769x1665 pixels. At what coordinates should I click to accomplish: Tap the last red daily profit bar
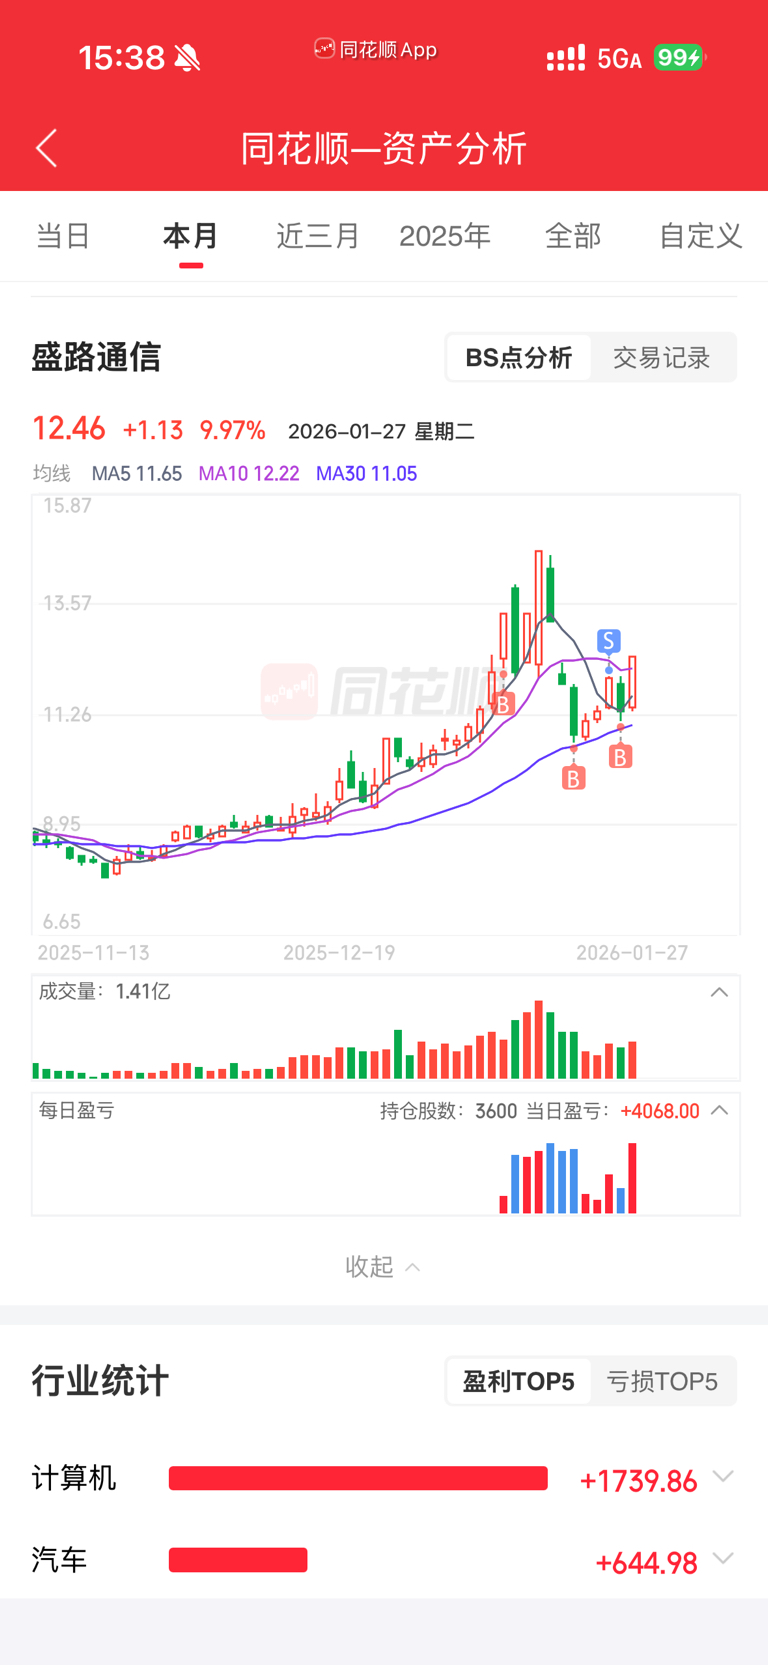click(632, 1178)
